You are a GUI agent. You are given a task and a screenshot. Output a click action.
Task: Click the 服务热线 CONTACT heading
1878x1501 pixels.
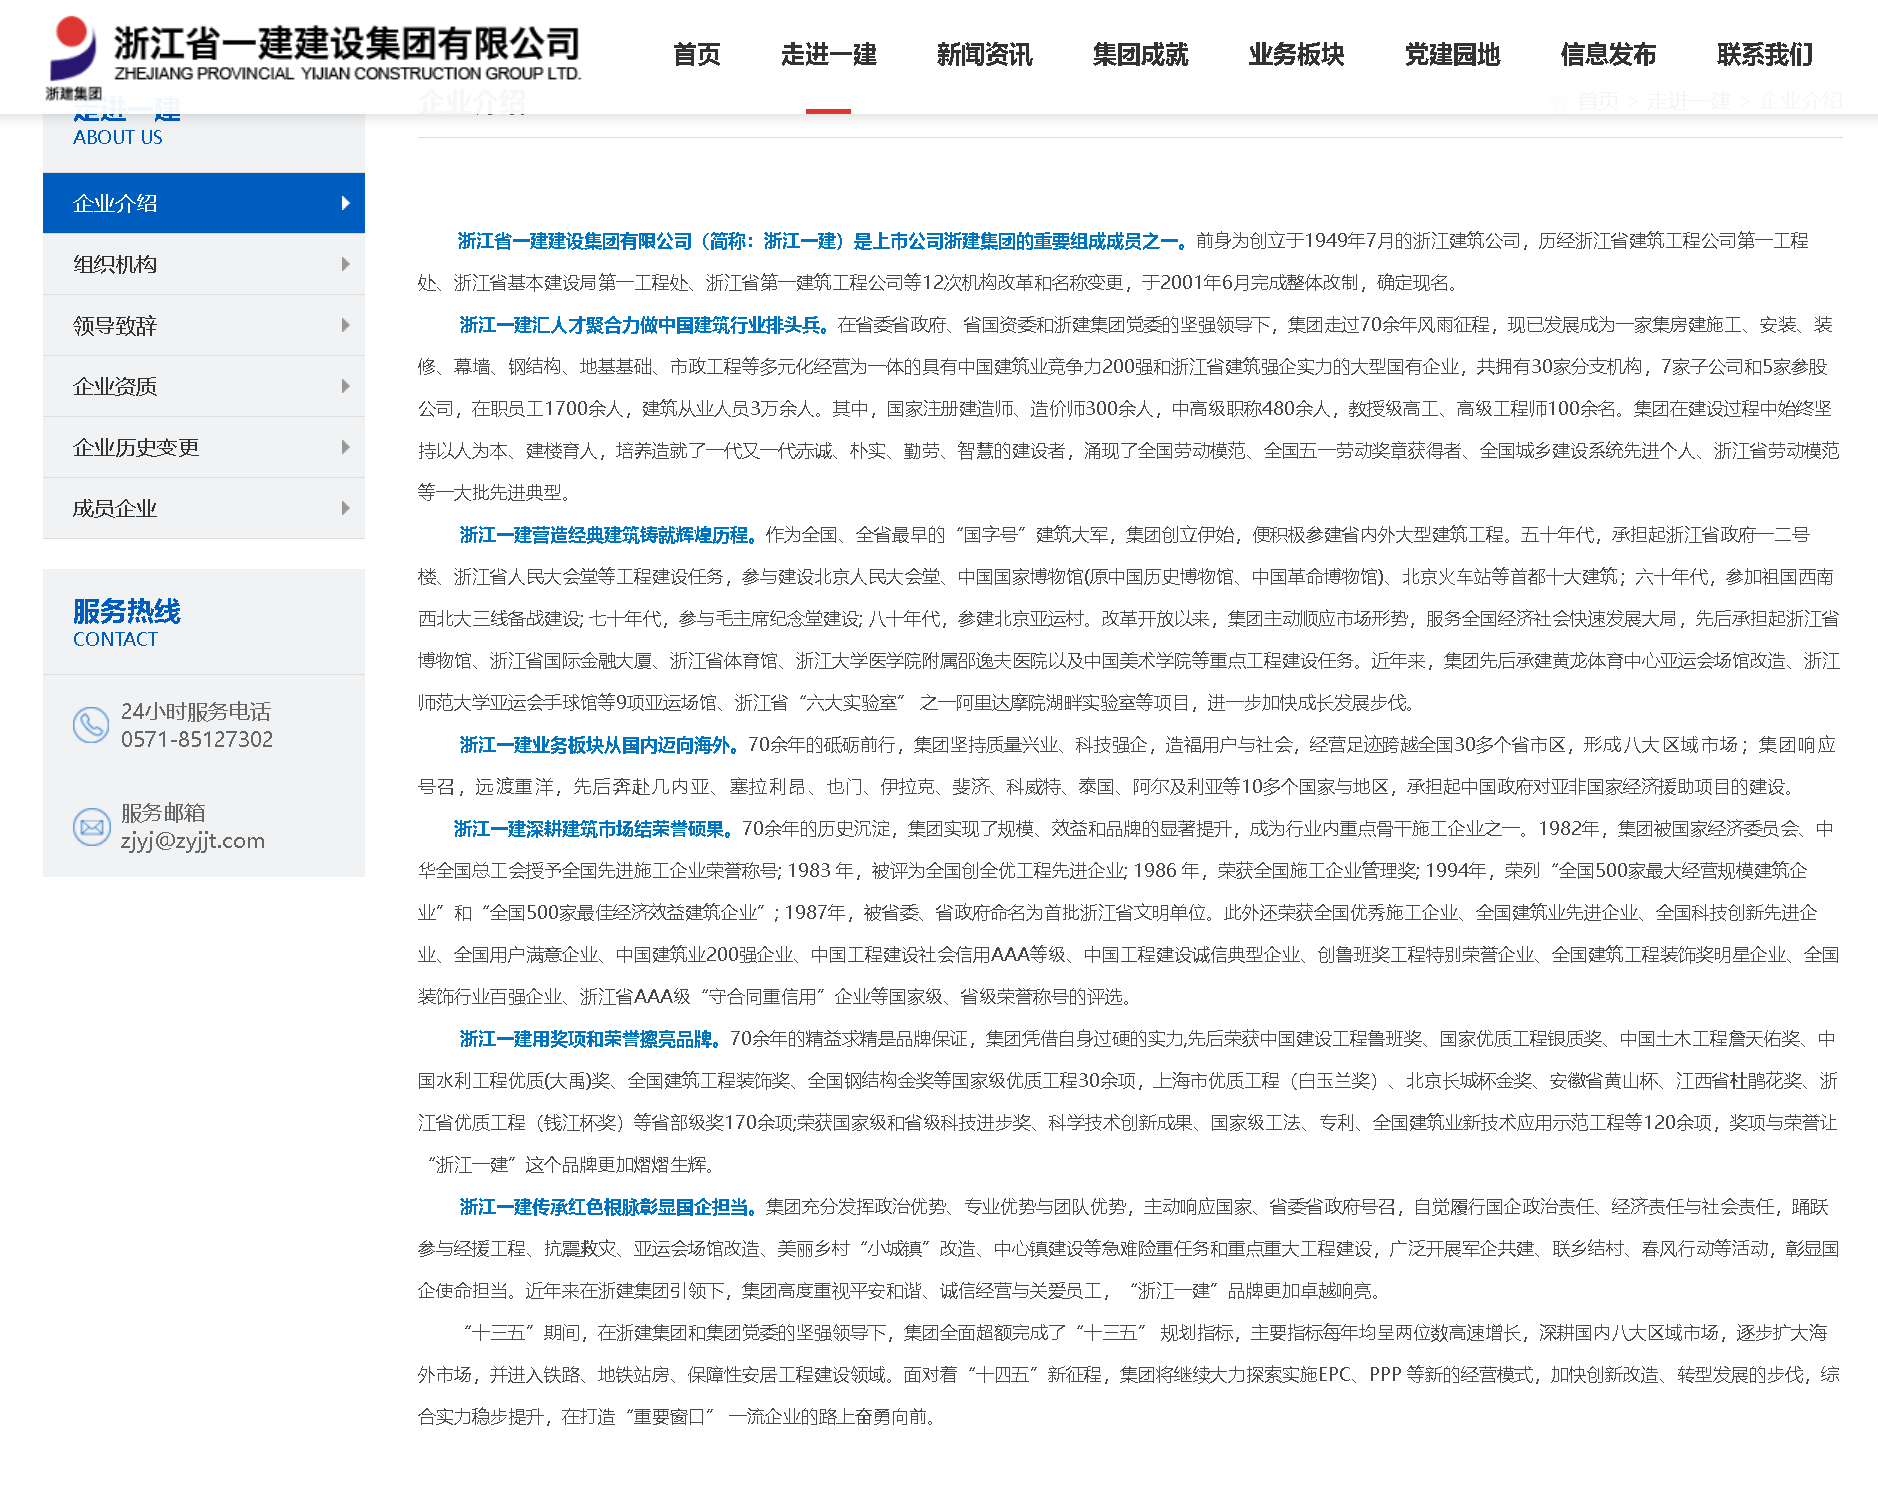click(x=127, y=623)
